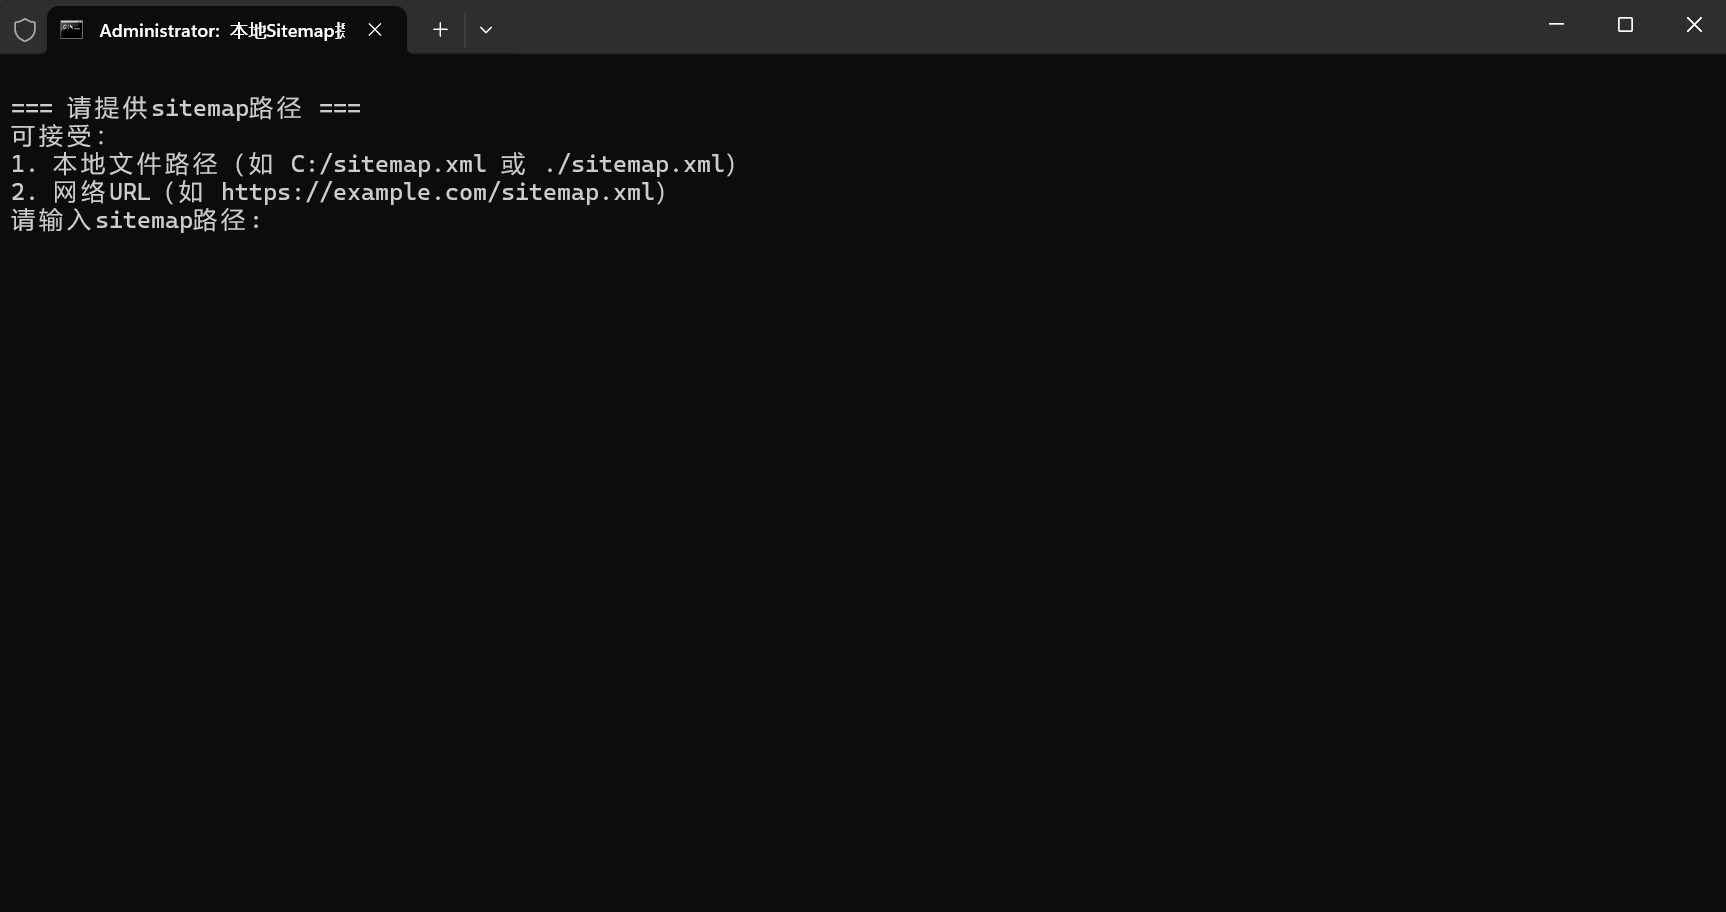Close the terminal window
The width and height of the screenshot is (1726, 912).
click(x=1693, y=25)
